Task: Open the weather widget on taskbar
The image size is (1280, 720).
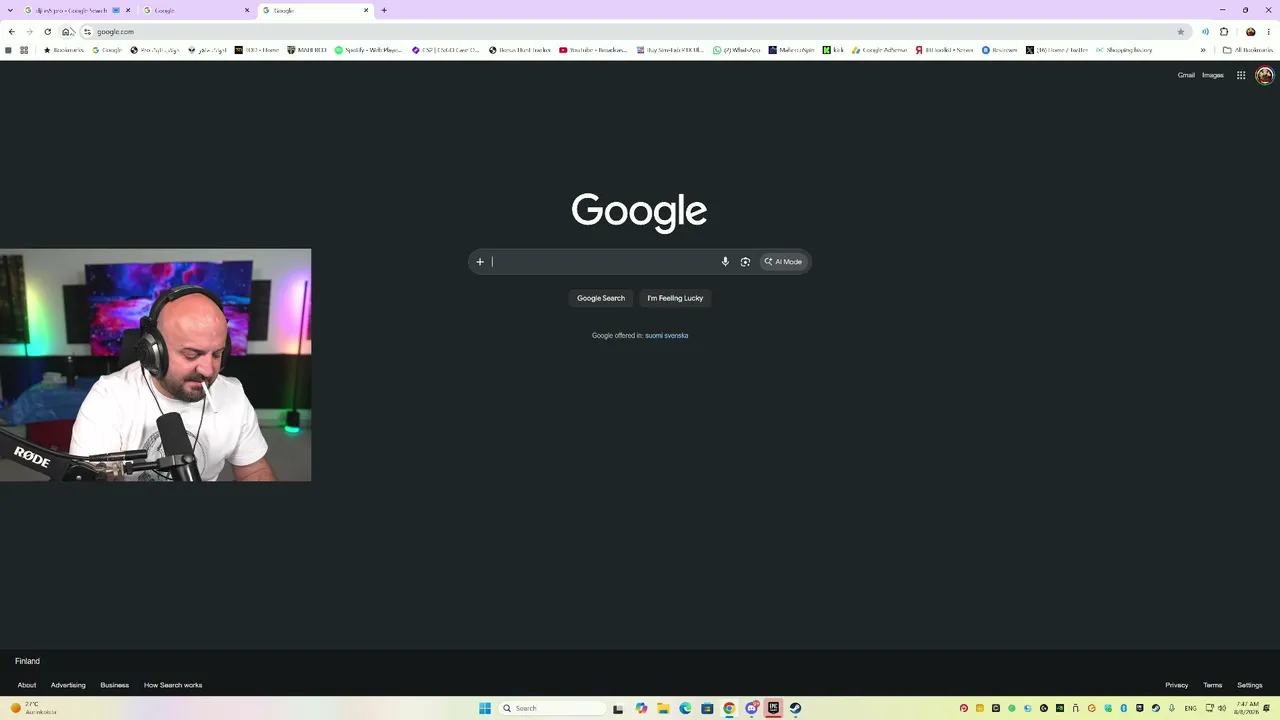Action: click(x=33, y=708)
